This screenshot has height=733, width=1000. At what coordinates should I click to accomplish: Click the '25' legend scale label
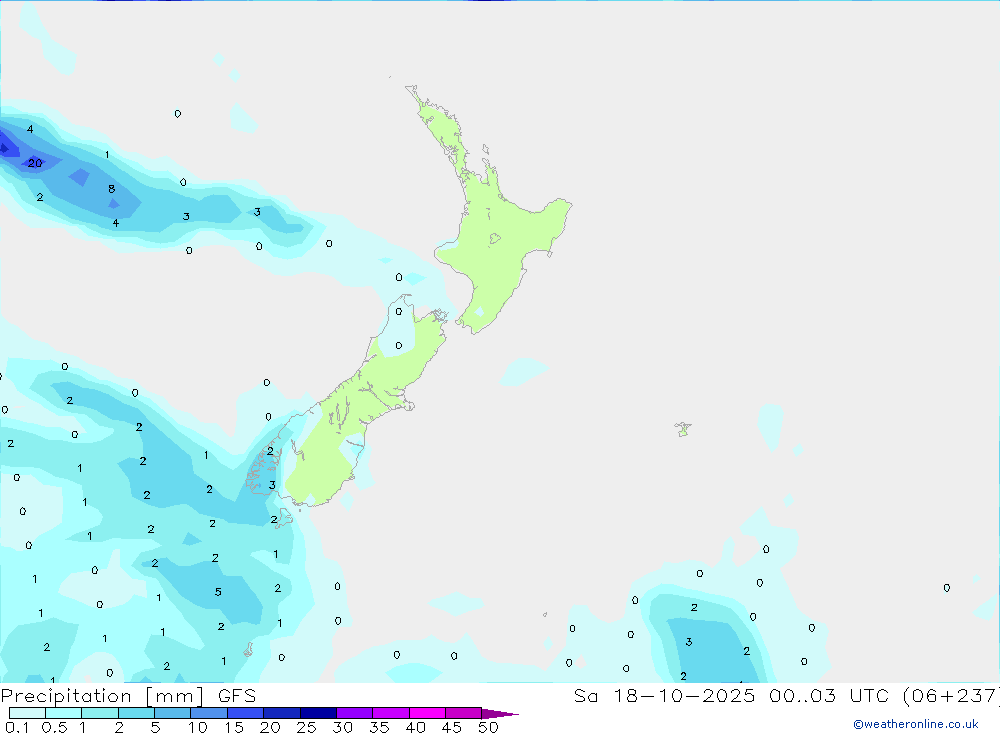306,727
